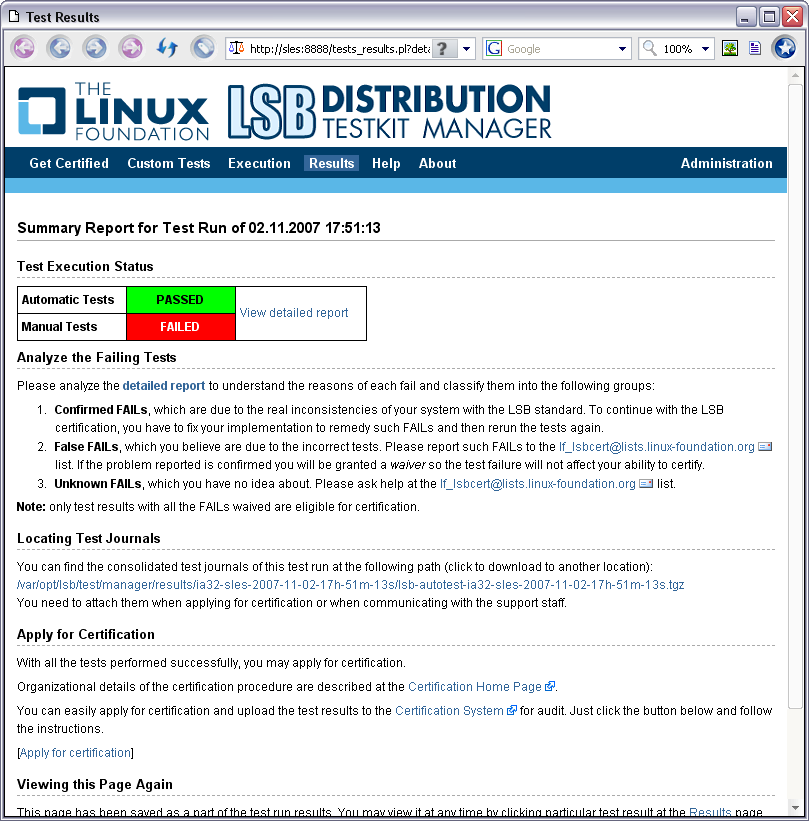Open the Get Certified menu
Screen dimensions: 809x821
pyautogui.click(x=69, y=163)
